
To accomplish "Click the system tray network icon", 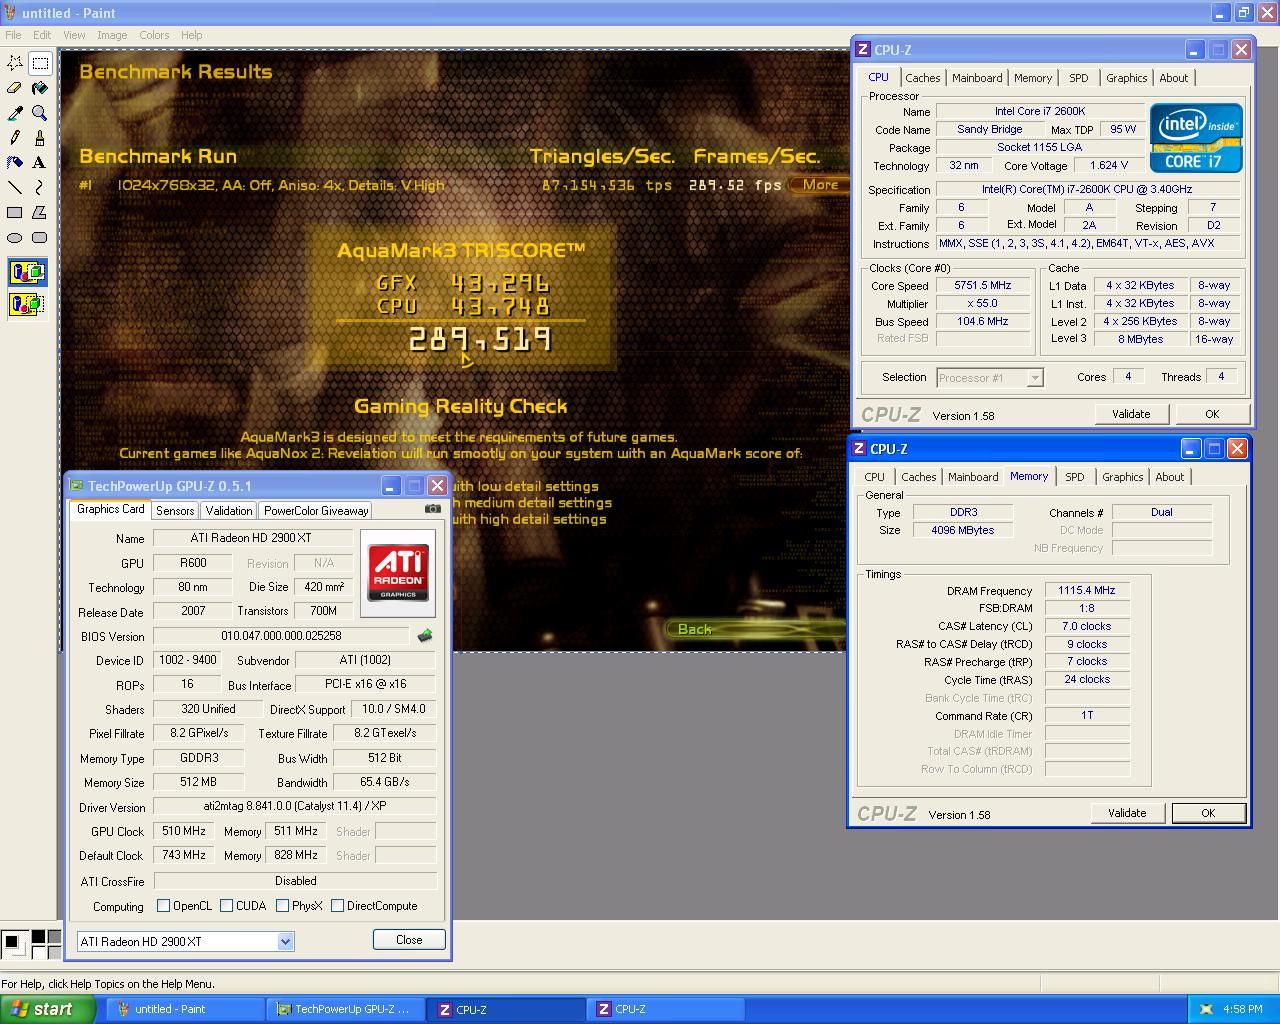I will click(x=1206, y=1009).
